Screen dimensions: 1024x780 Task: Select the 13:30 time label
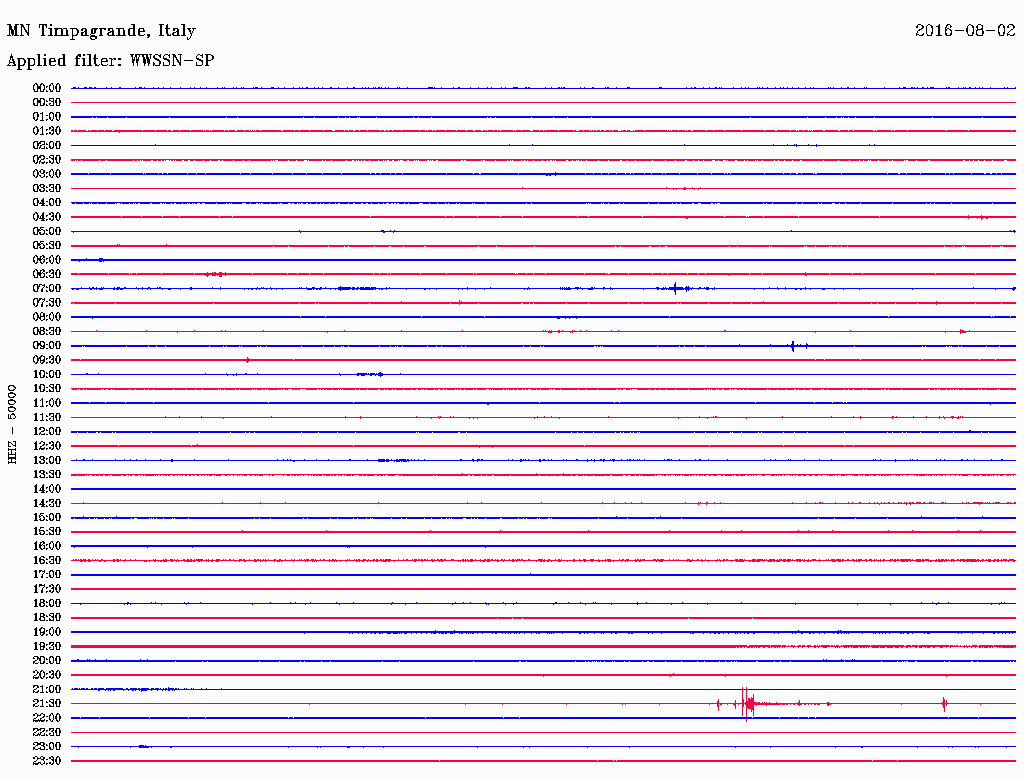click(x=47, y=474)
